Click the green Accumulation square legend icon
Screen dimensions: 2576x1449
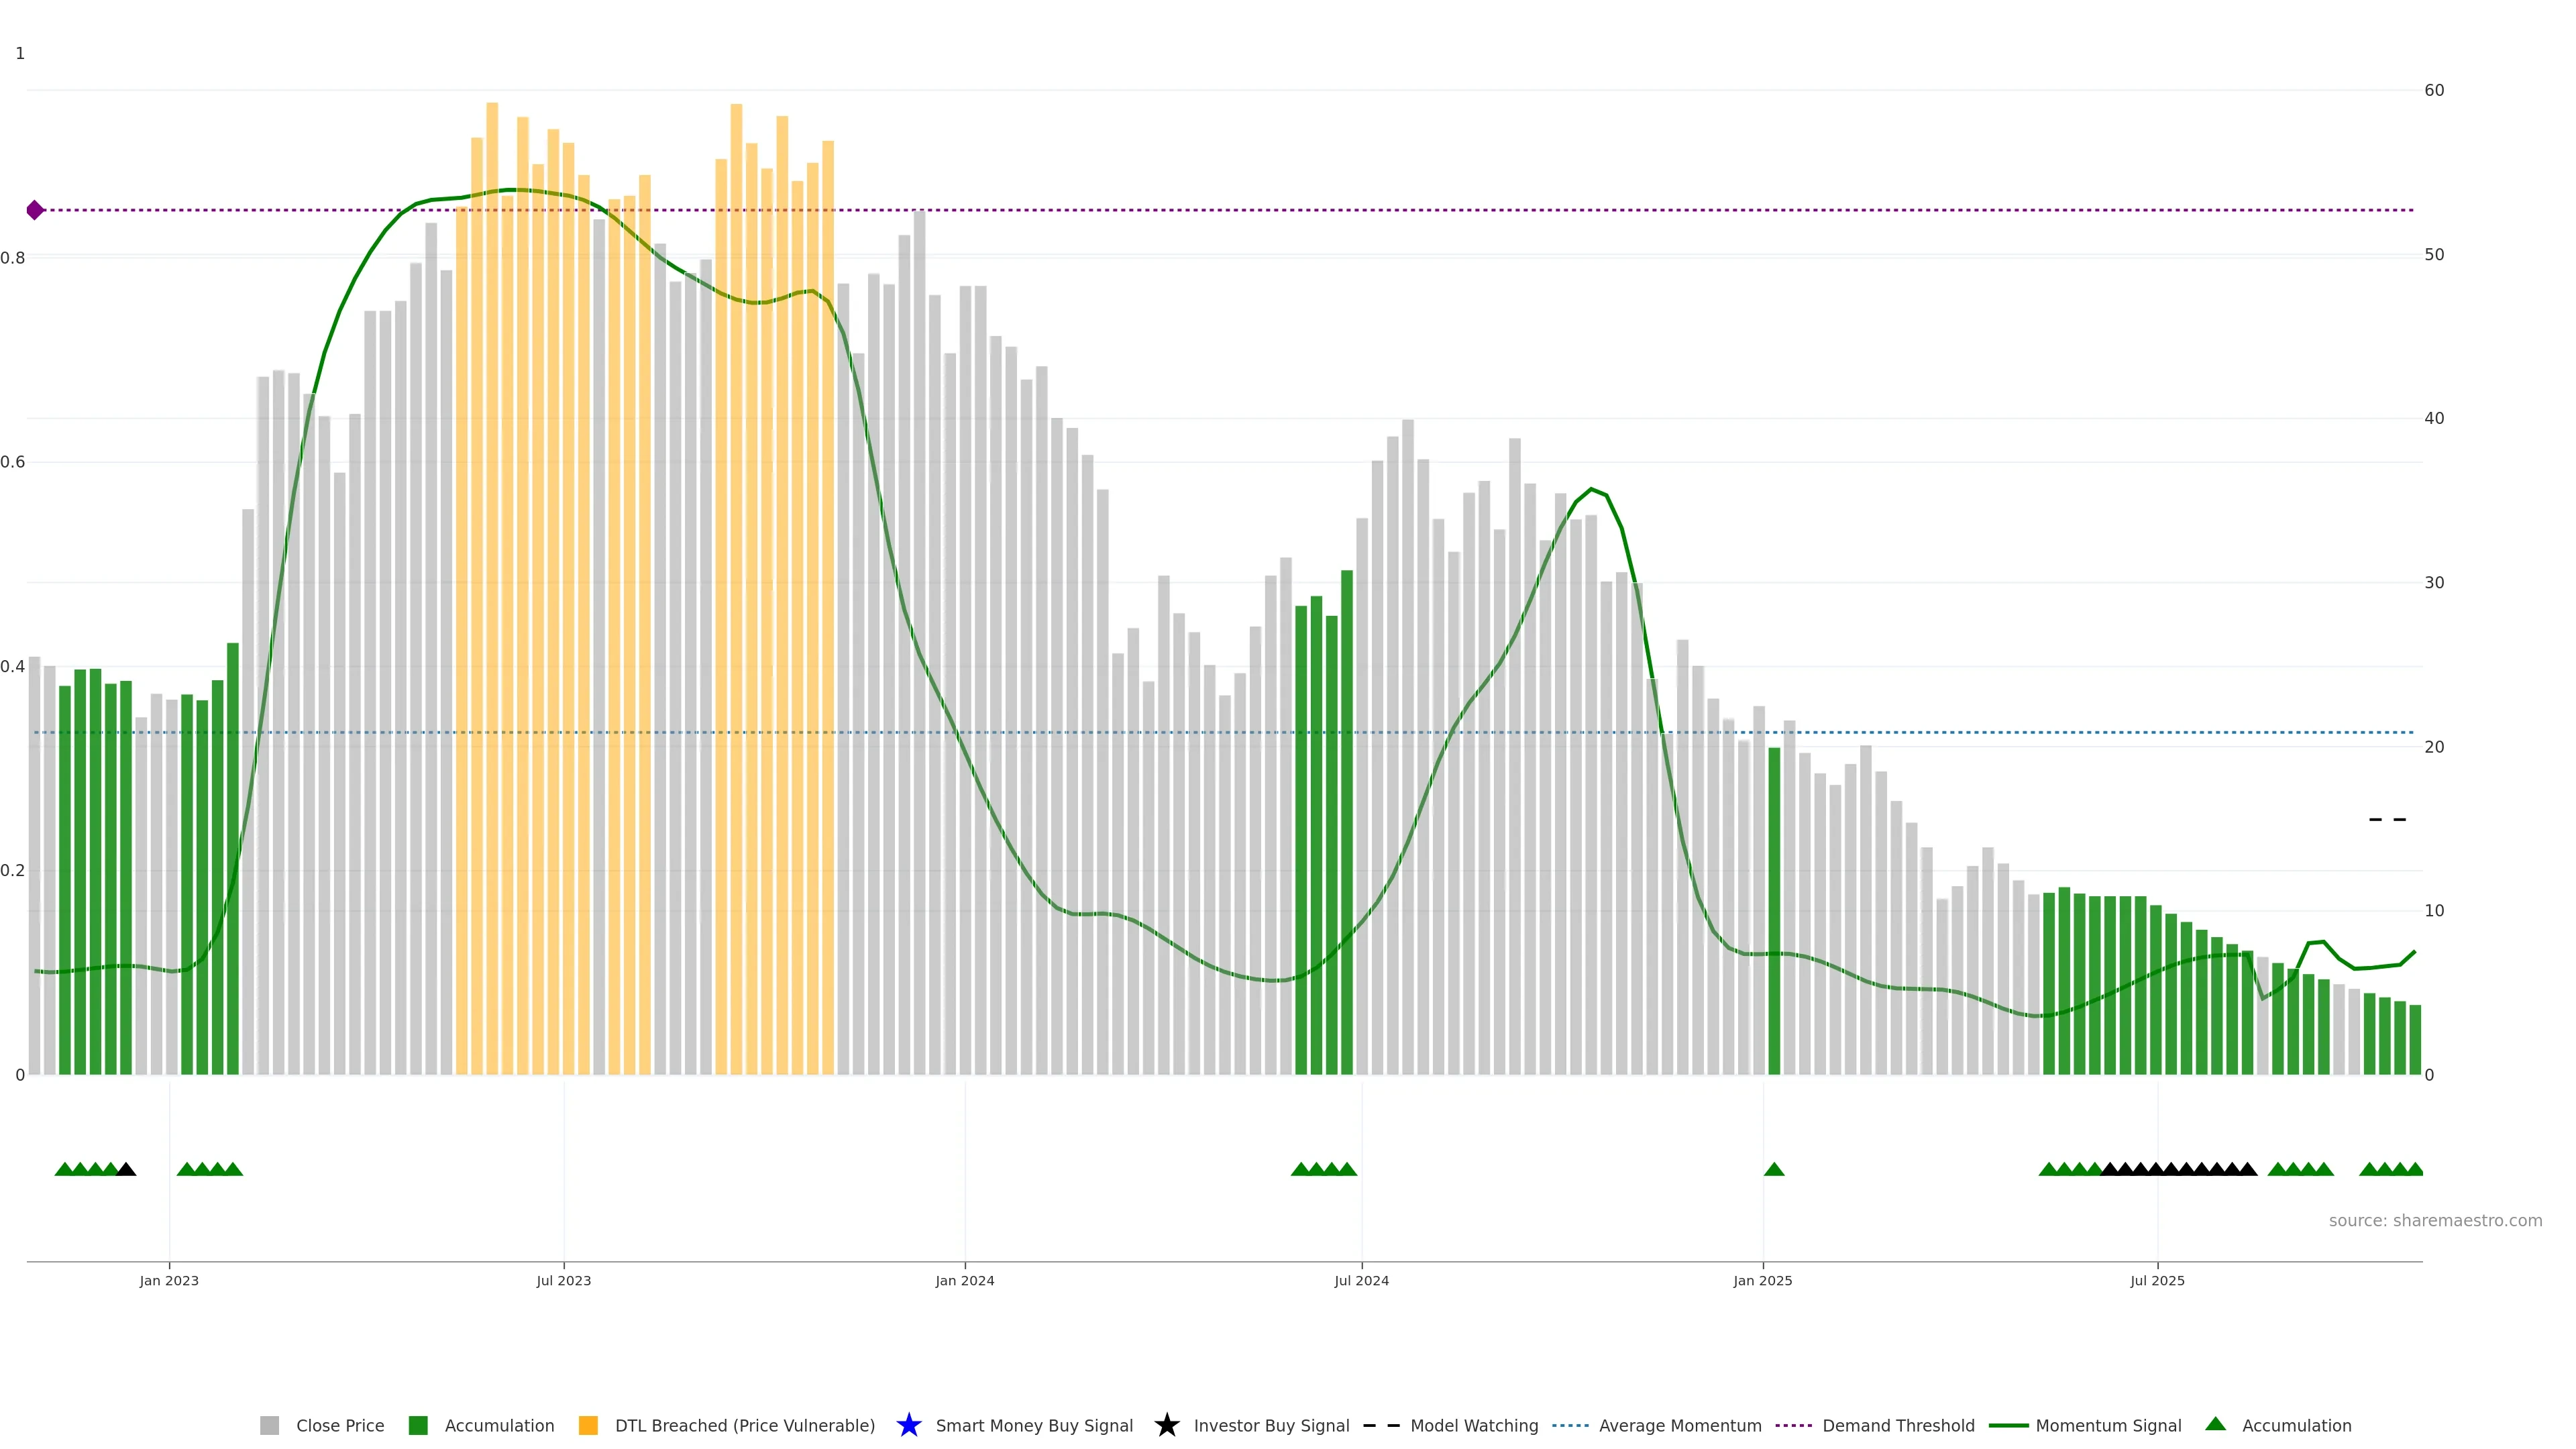tap(418, 1425)
